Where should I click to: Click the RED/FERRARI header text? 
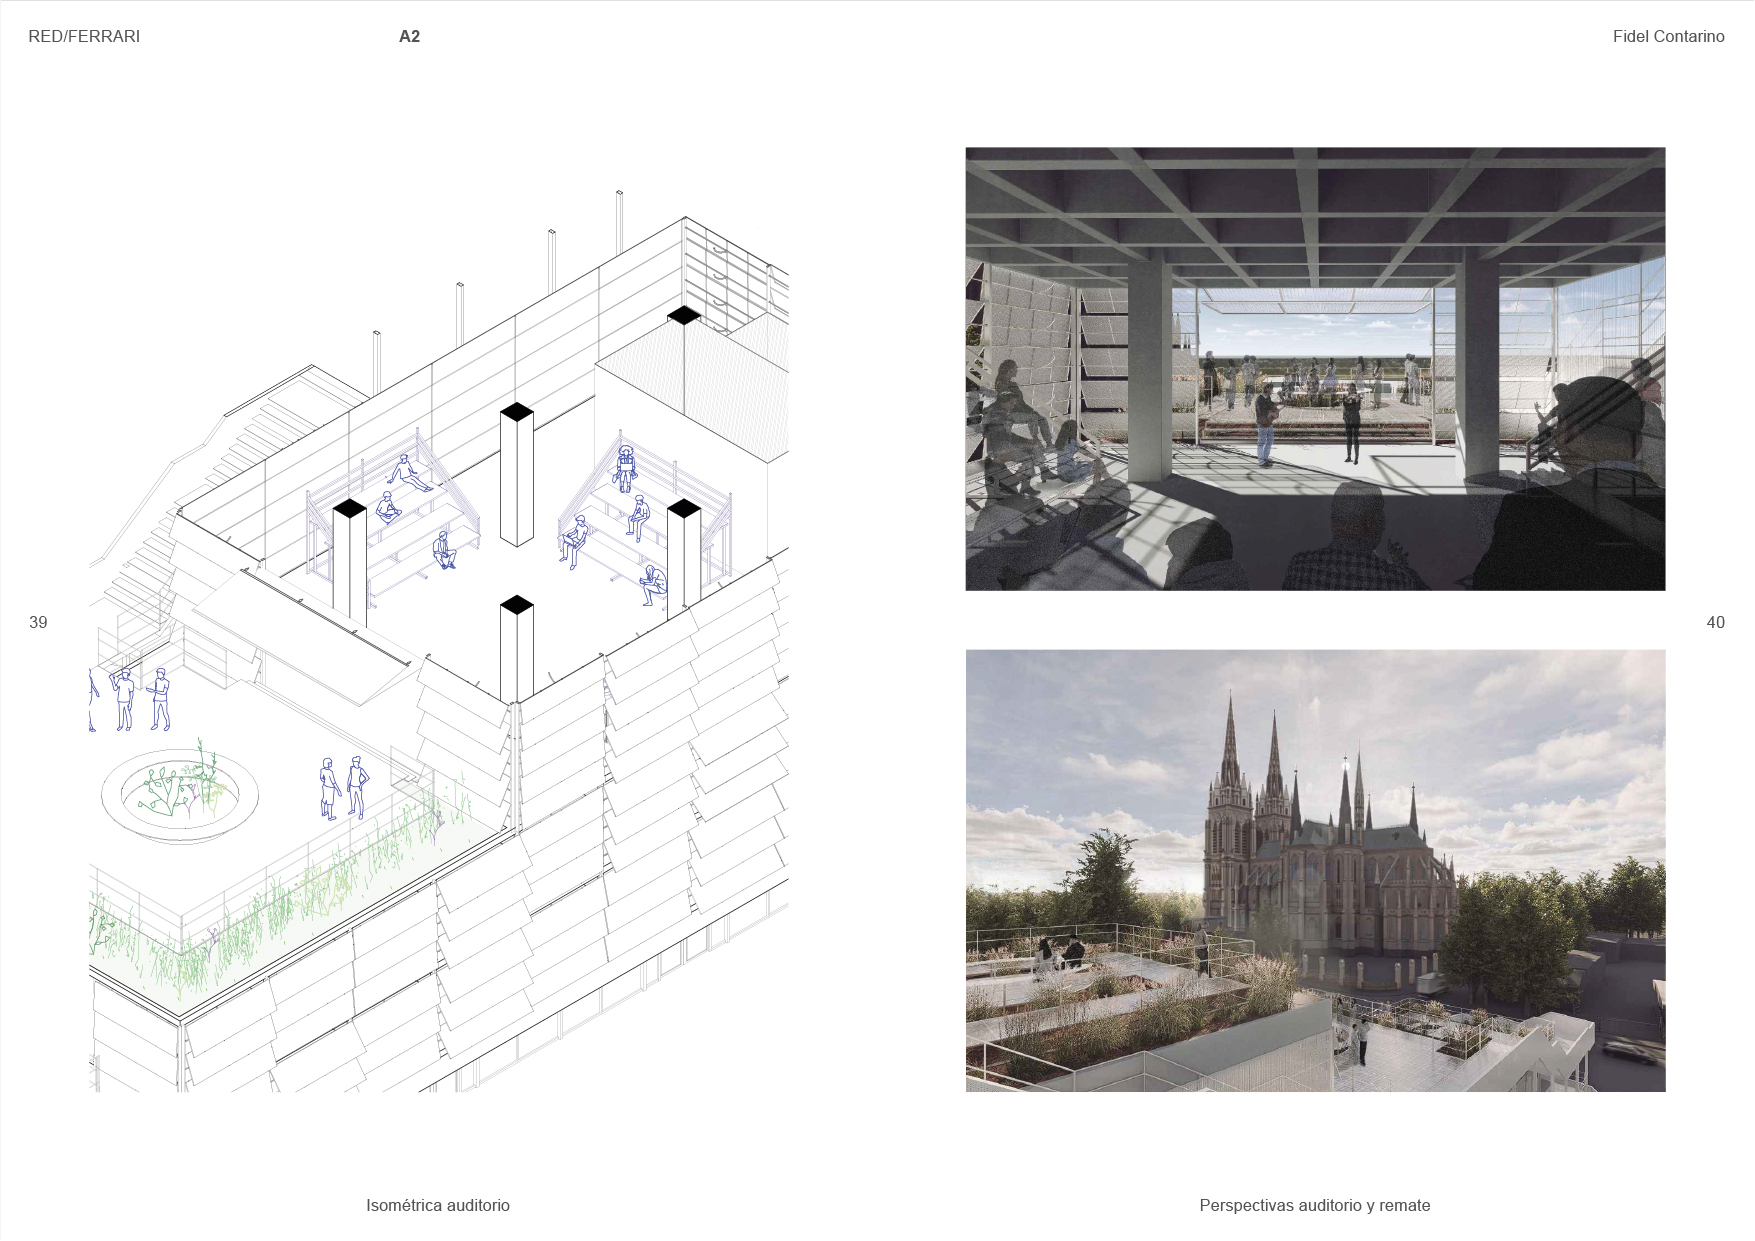click(x=84, y=36)
